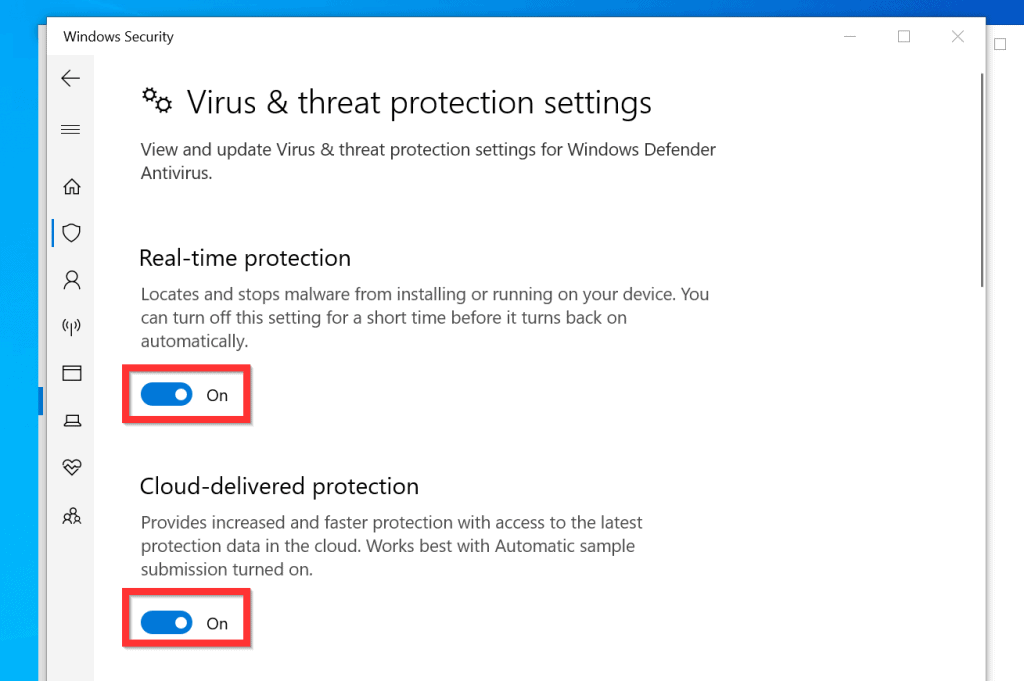
Task: Select Device performance & health heart icon
Action: [70, 467]
